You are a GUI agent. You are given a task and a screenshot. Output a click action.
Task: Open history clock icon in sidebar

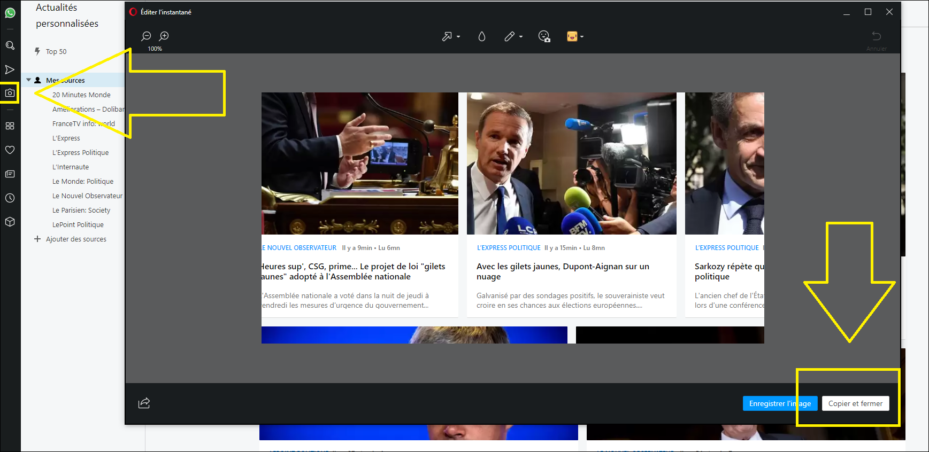[x=9, y=198]
